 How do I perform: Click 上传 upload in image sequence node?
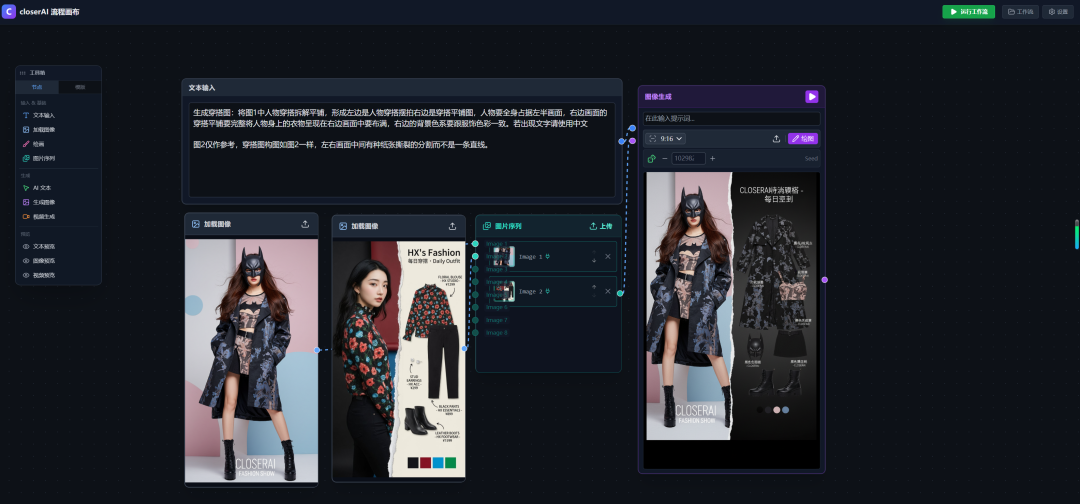tap(601, 226)
